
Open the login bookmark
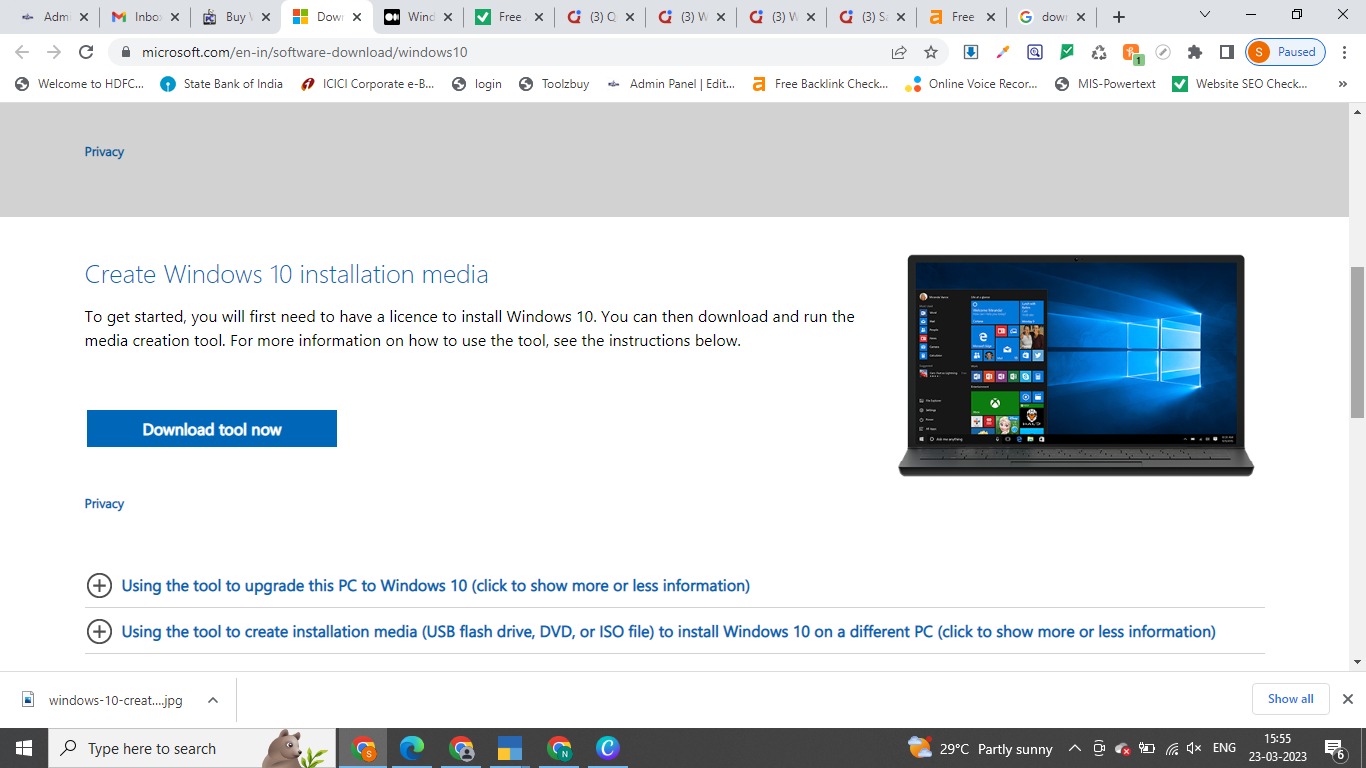pyautogui.click(x=477, y=84)
